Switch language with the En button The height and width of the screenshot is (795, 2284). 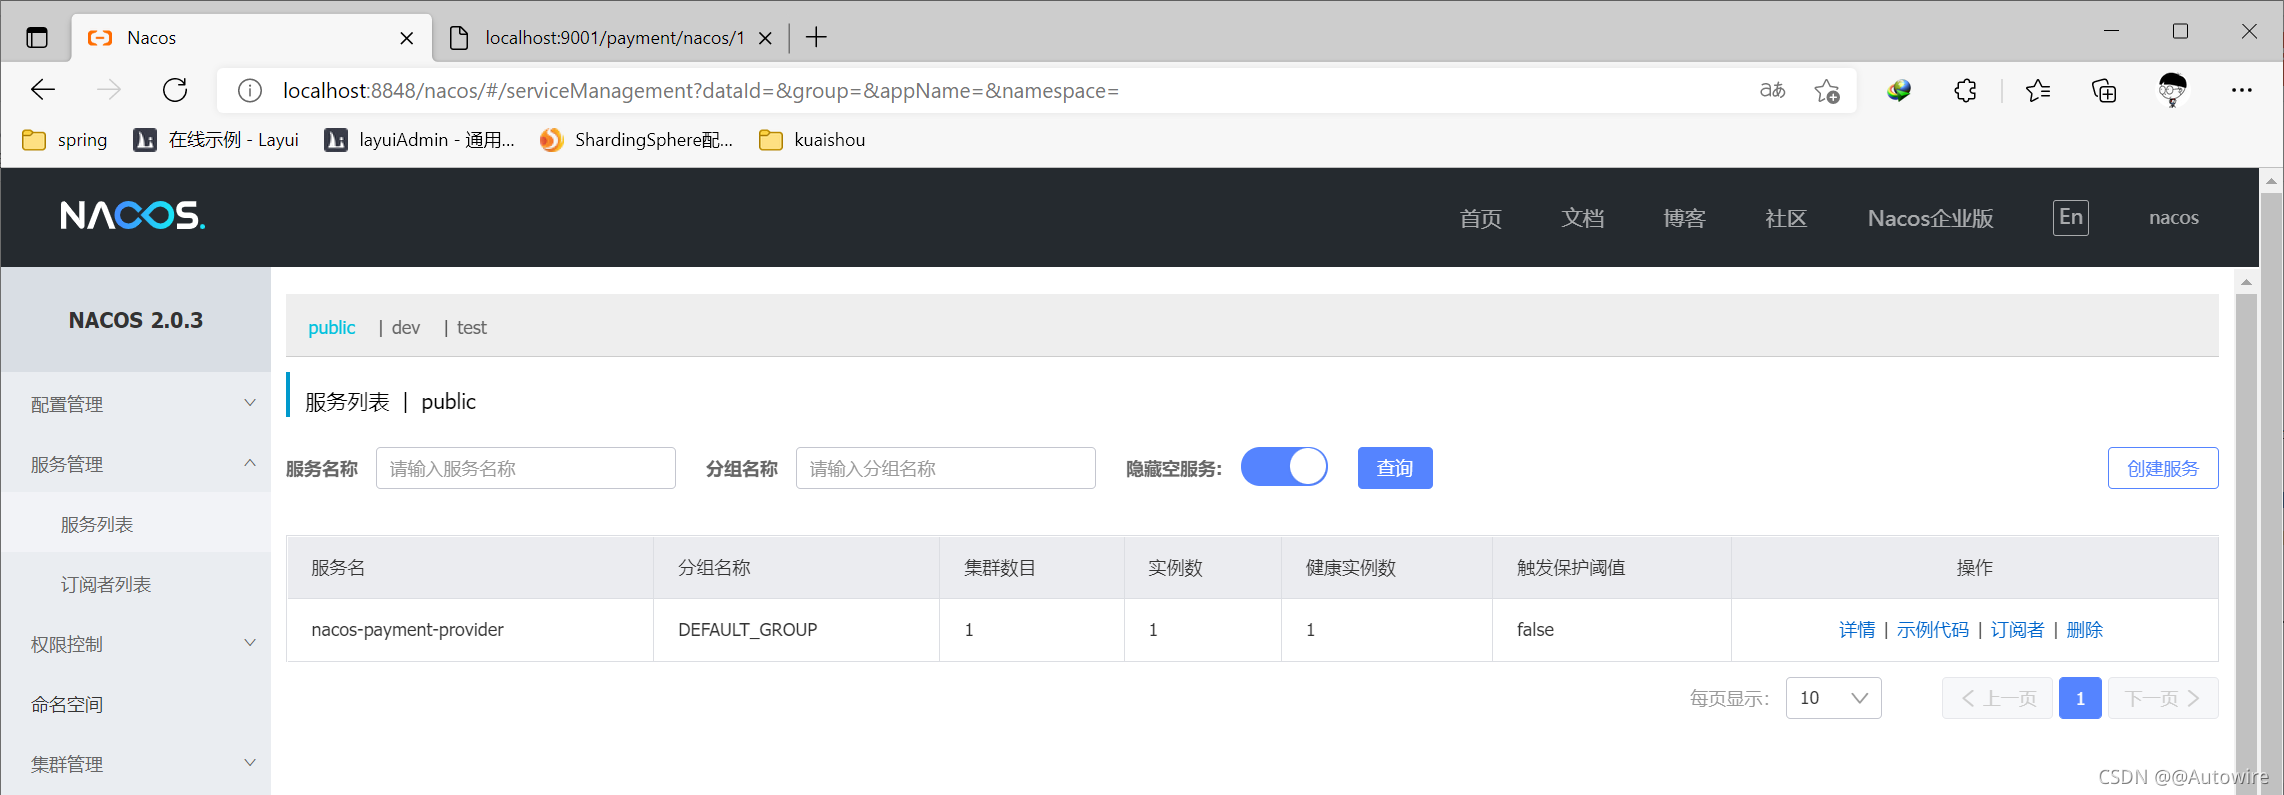pos(2071,217)
